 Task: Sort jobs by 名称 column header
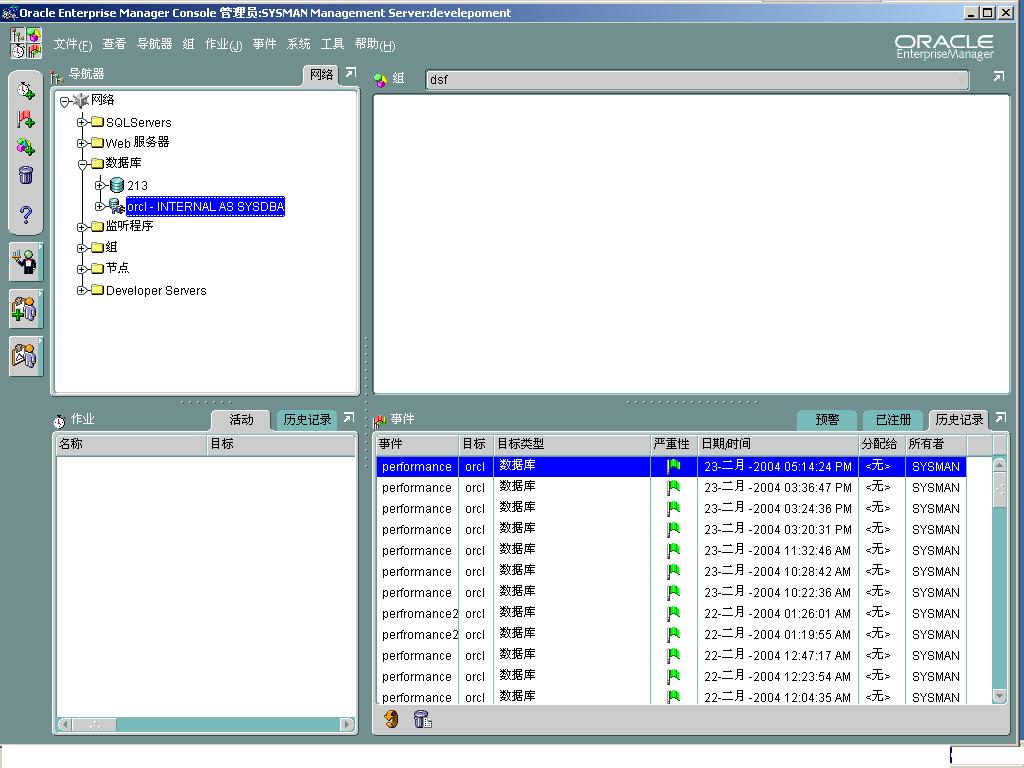click(x=131, y=444)
